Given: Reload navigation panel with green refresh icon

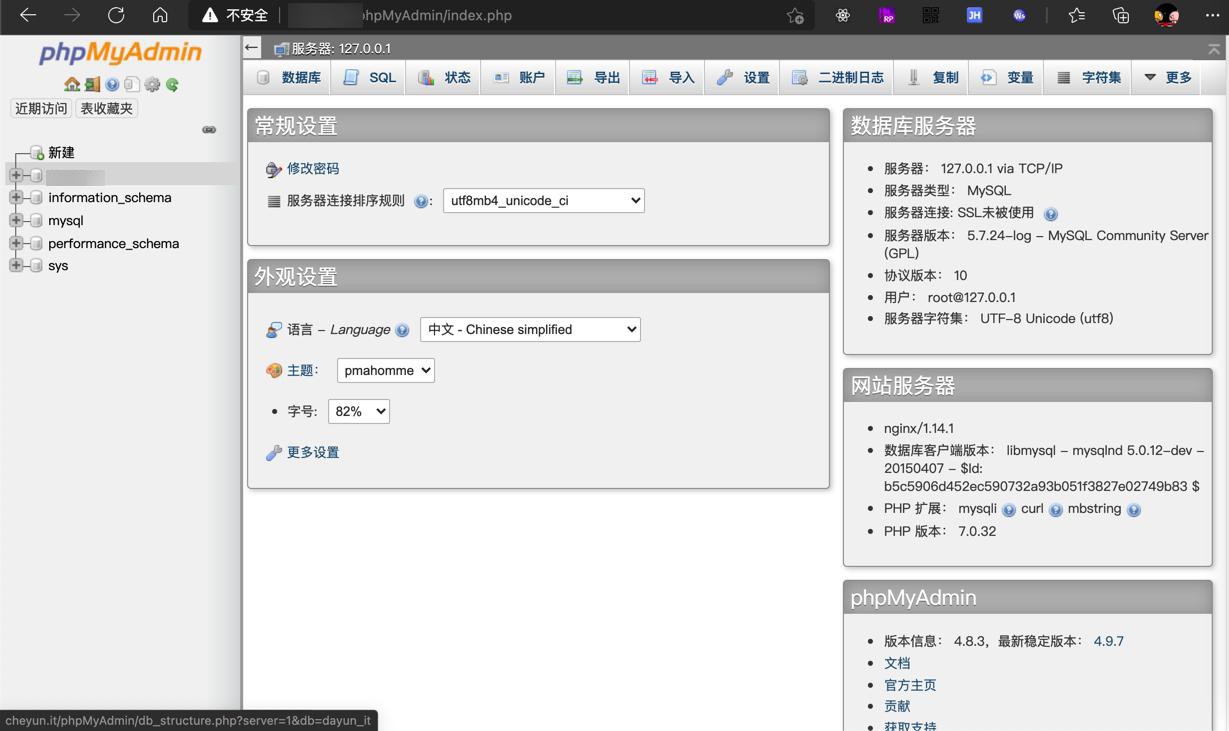Looking at the screenshot, I should (172, 85).
